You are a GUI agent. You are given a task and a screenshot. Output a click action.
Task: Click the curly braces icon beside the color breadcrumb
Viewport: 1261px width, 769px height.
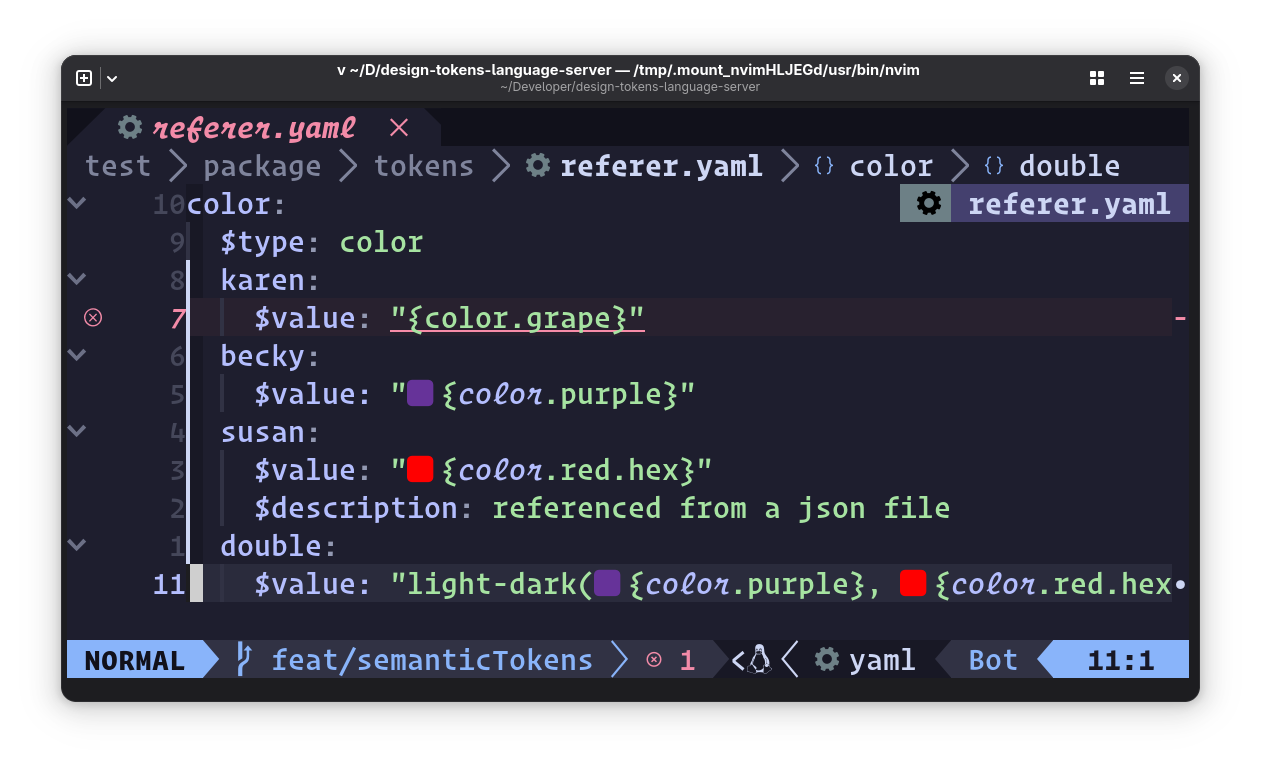823,165
